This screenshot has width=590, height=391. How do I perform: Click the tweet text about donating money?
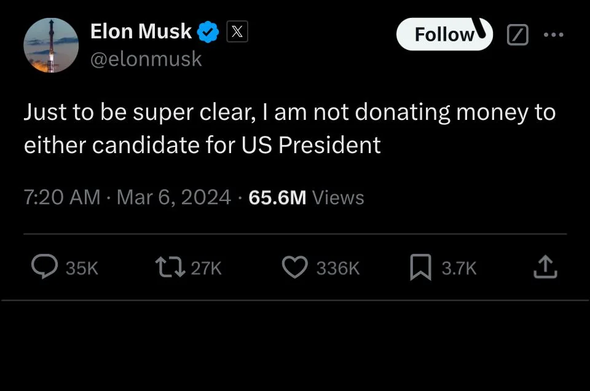pyautogui.click(x=290, y=128)
